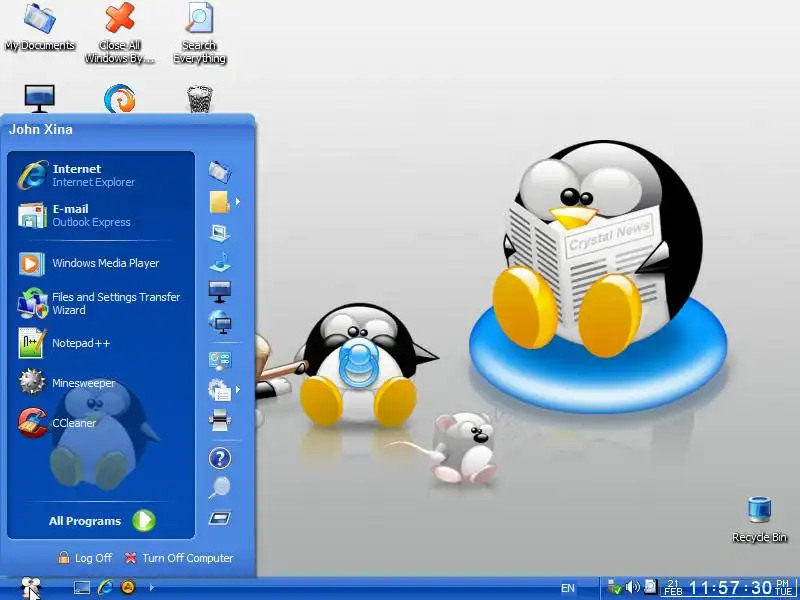Image resolution: width=800 pixels, height=600 pixels.
Task: Open Help and Support question mark icon
Action: click(220, 458)
